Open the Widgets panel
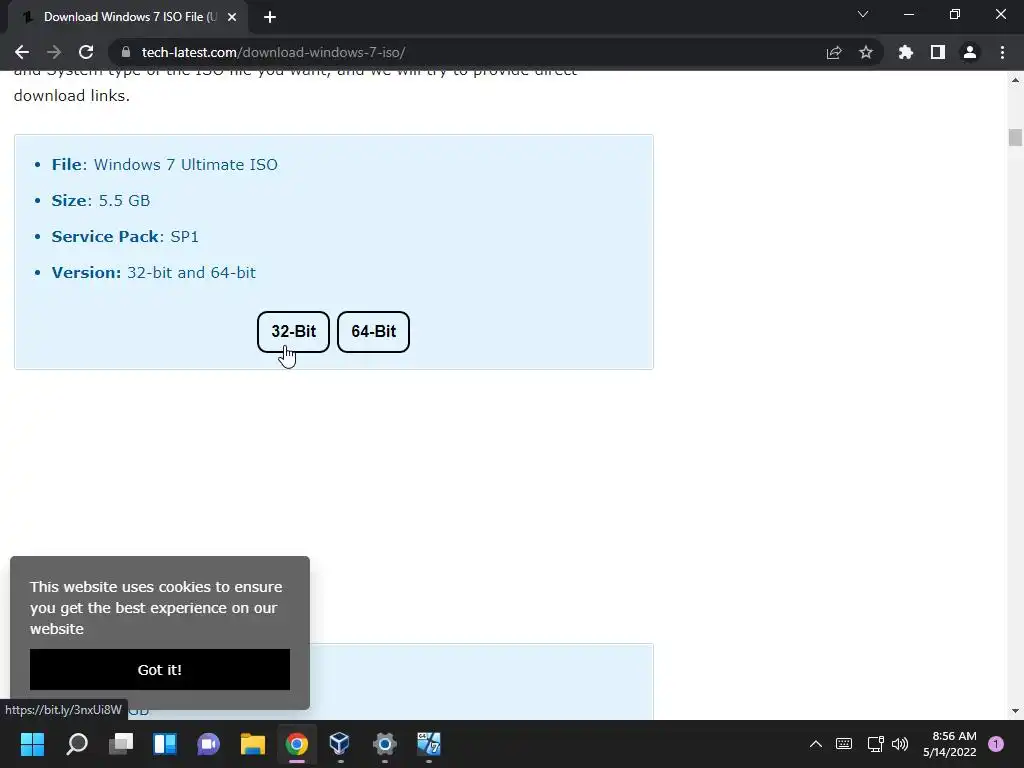This screenshot has height=768, width=1024. [x=165, y=744]
